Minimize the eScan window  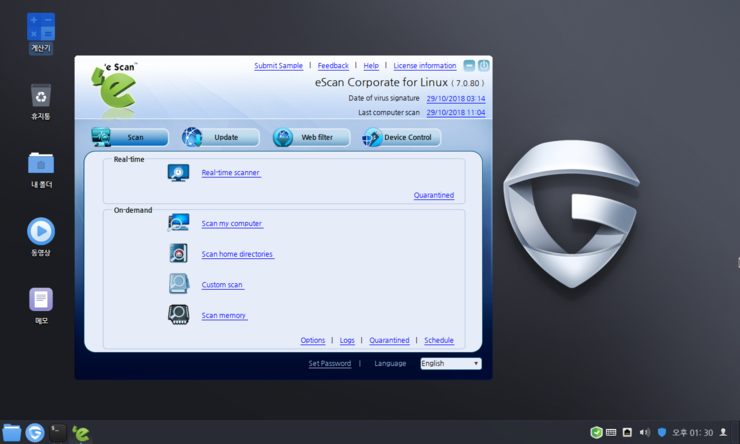pyautogui.click(x=469, y=66)
